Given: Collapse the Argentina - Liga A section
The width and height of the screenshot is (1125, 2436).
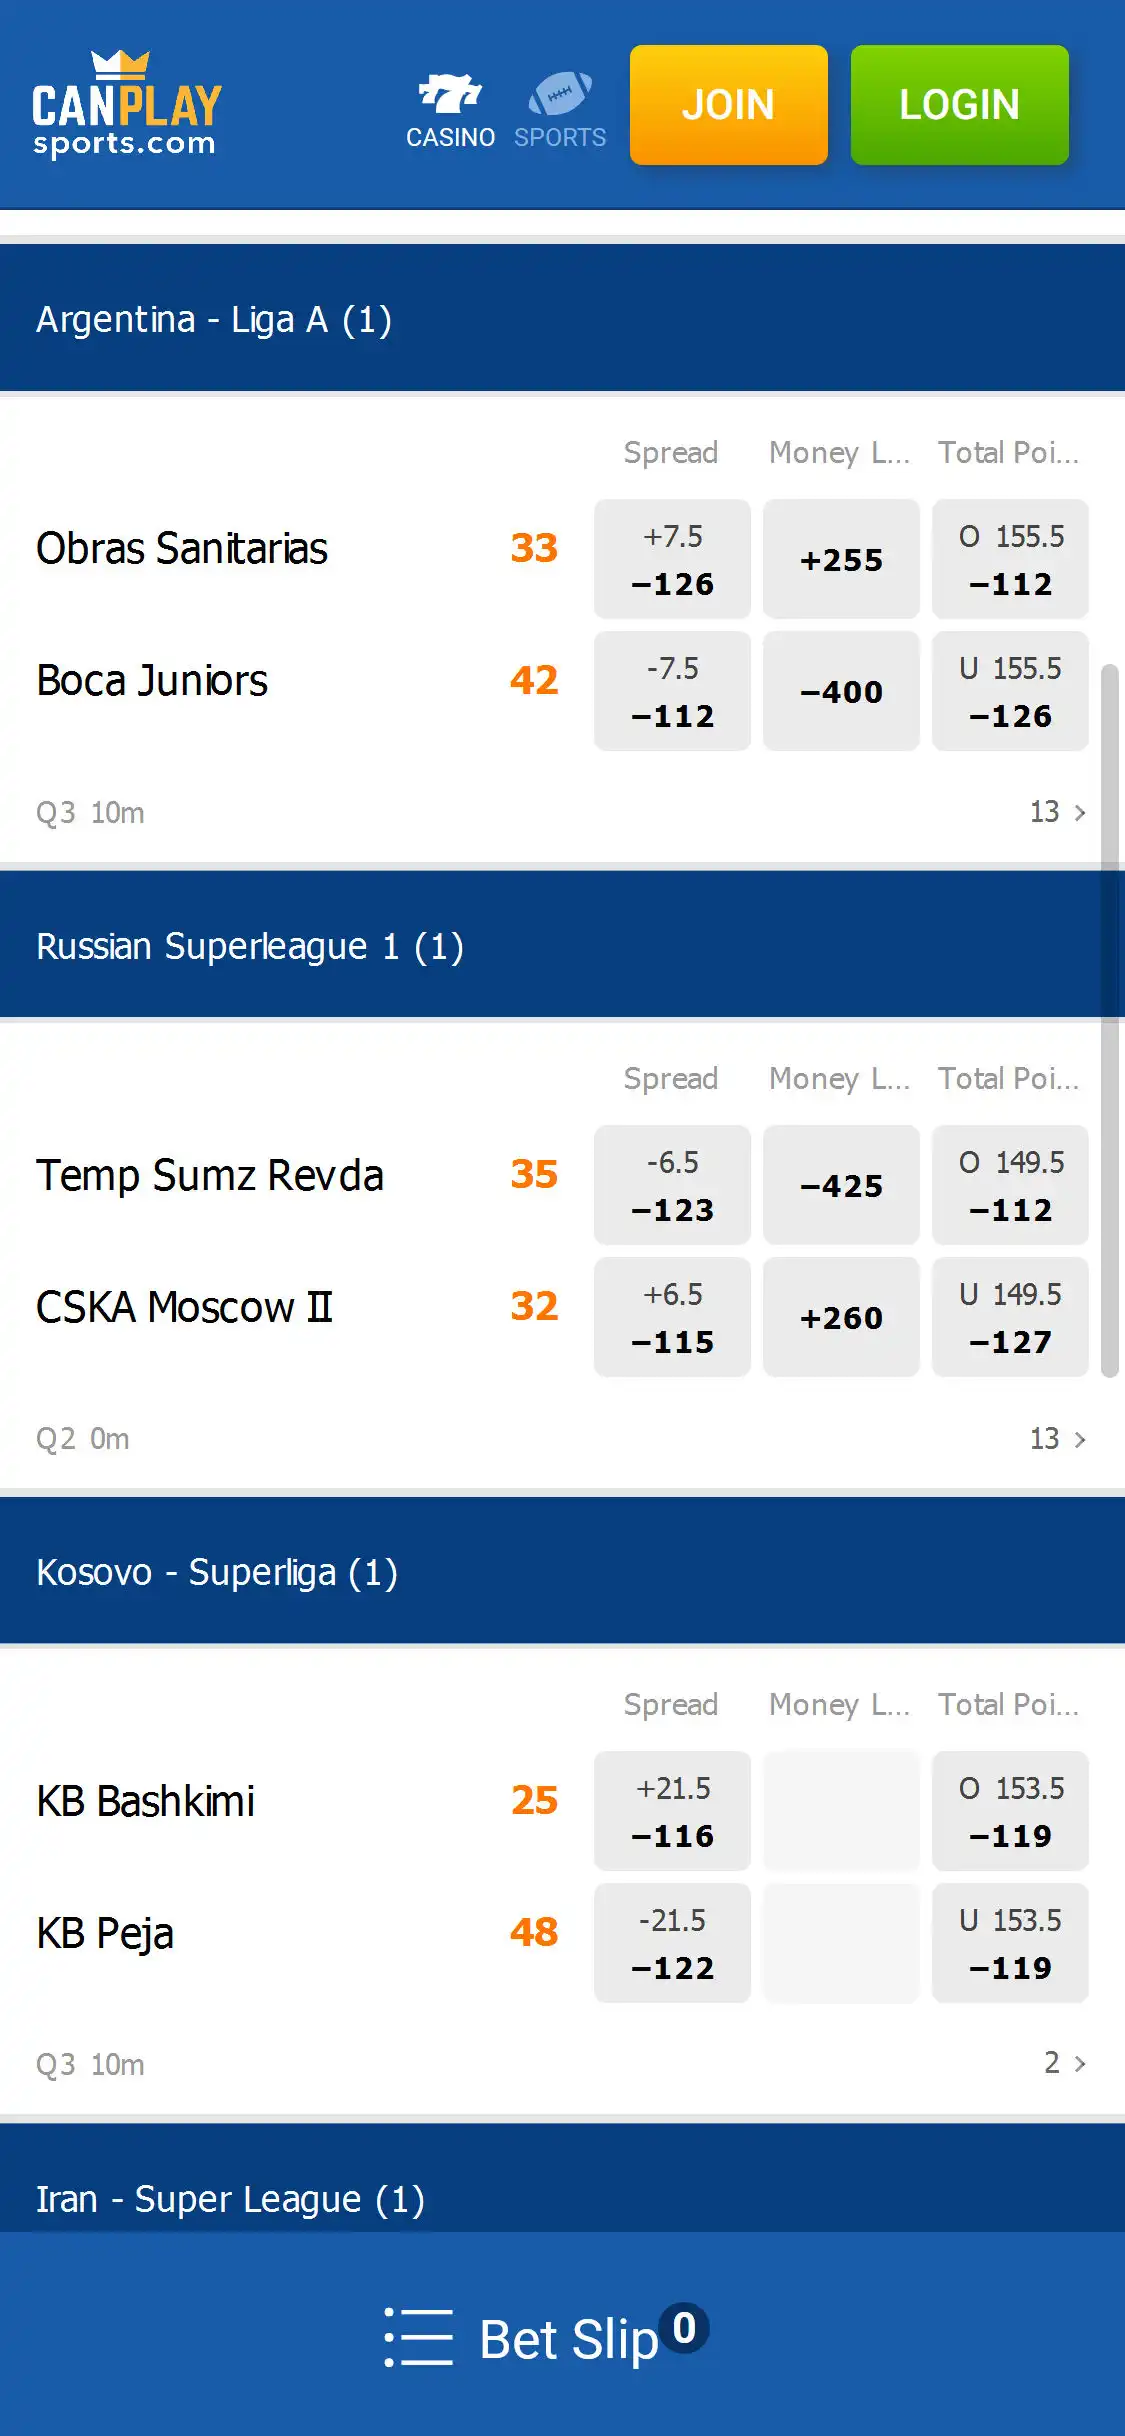Looking at the screenshot, I should pyautogui.click(x=562, y=319).
